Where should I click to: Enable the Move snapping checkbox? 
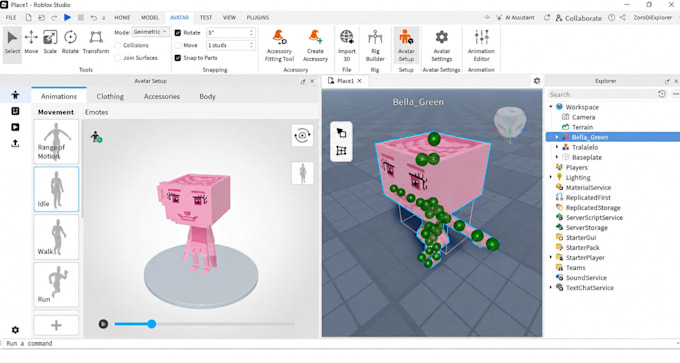[x=178, y=45]
